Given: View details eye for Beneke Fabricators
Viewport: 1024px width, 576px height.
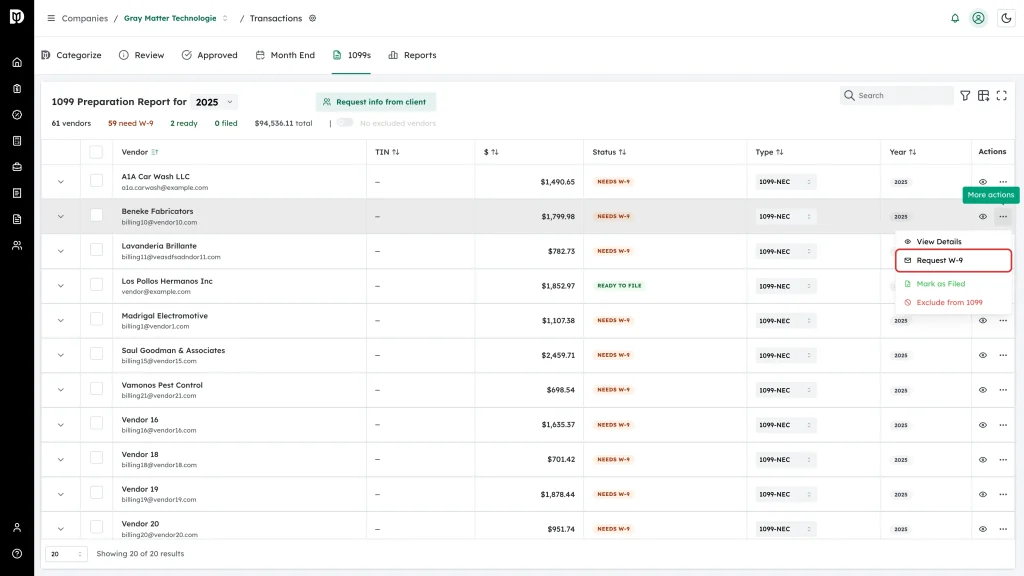Looking at the screenshot, I should tap(983, 216).
